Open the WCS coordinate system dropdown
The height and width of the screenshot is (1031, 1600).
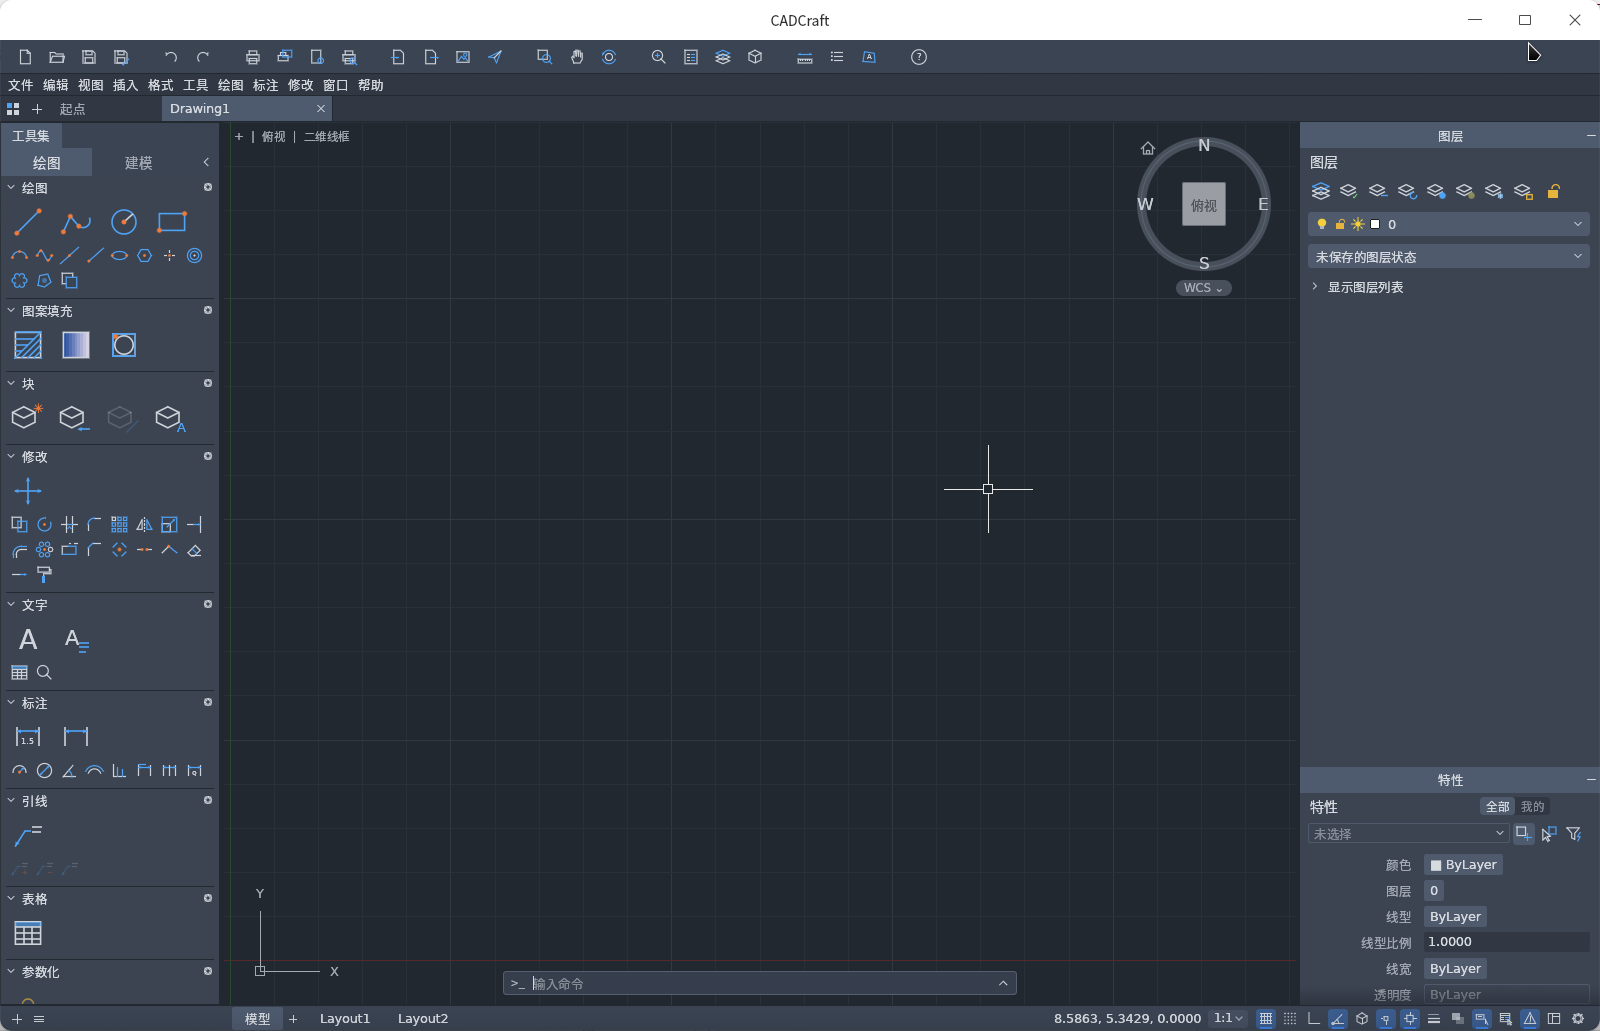[x=1203, y=288]
